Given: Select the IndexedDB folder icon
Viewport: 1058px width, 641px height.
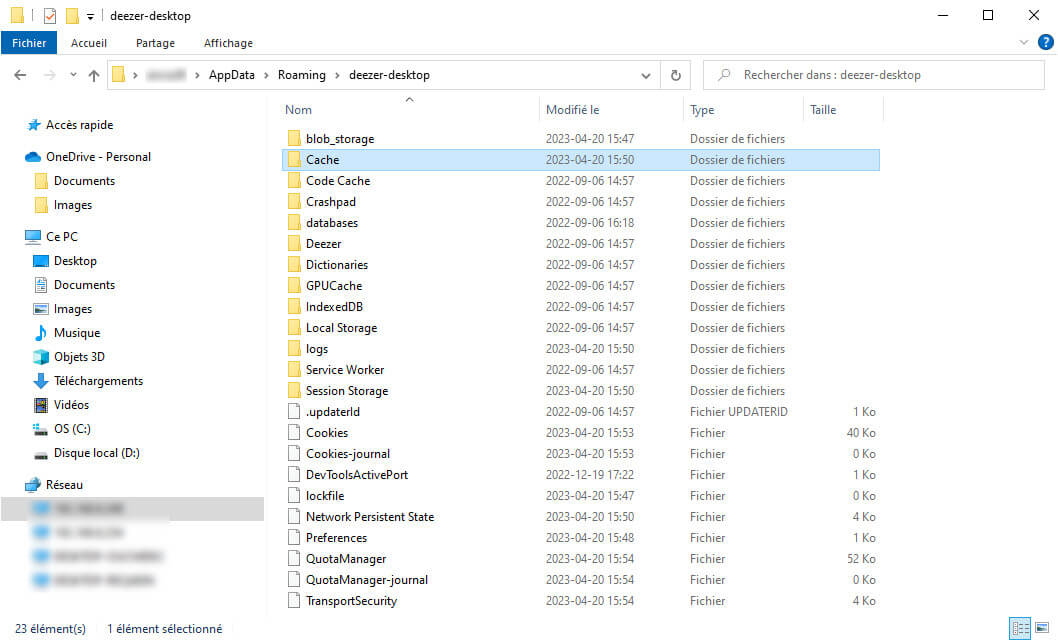Looking at the screenshot, I should coord(294,306).
